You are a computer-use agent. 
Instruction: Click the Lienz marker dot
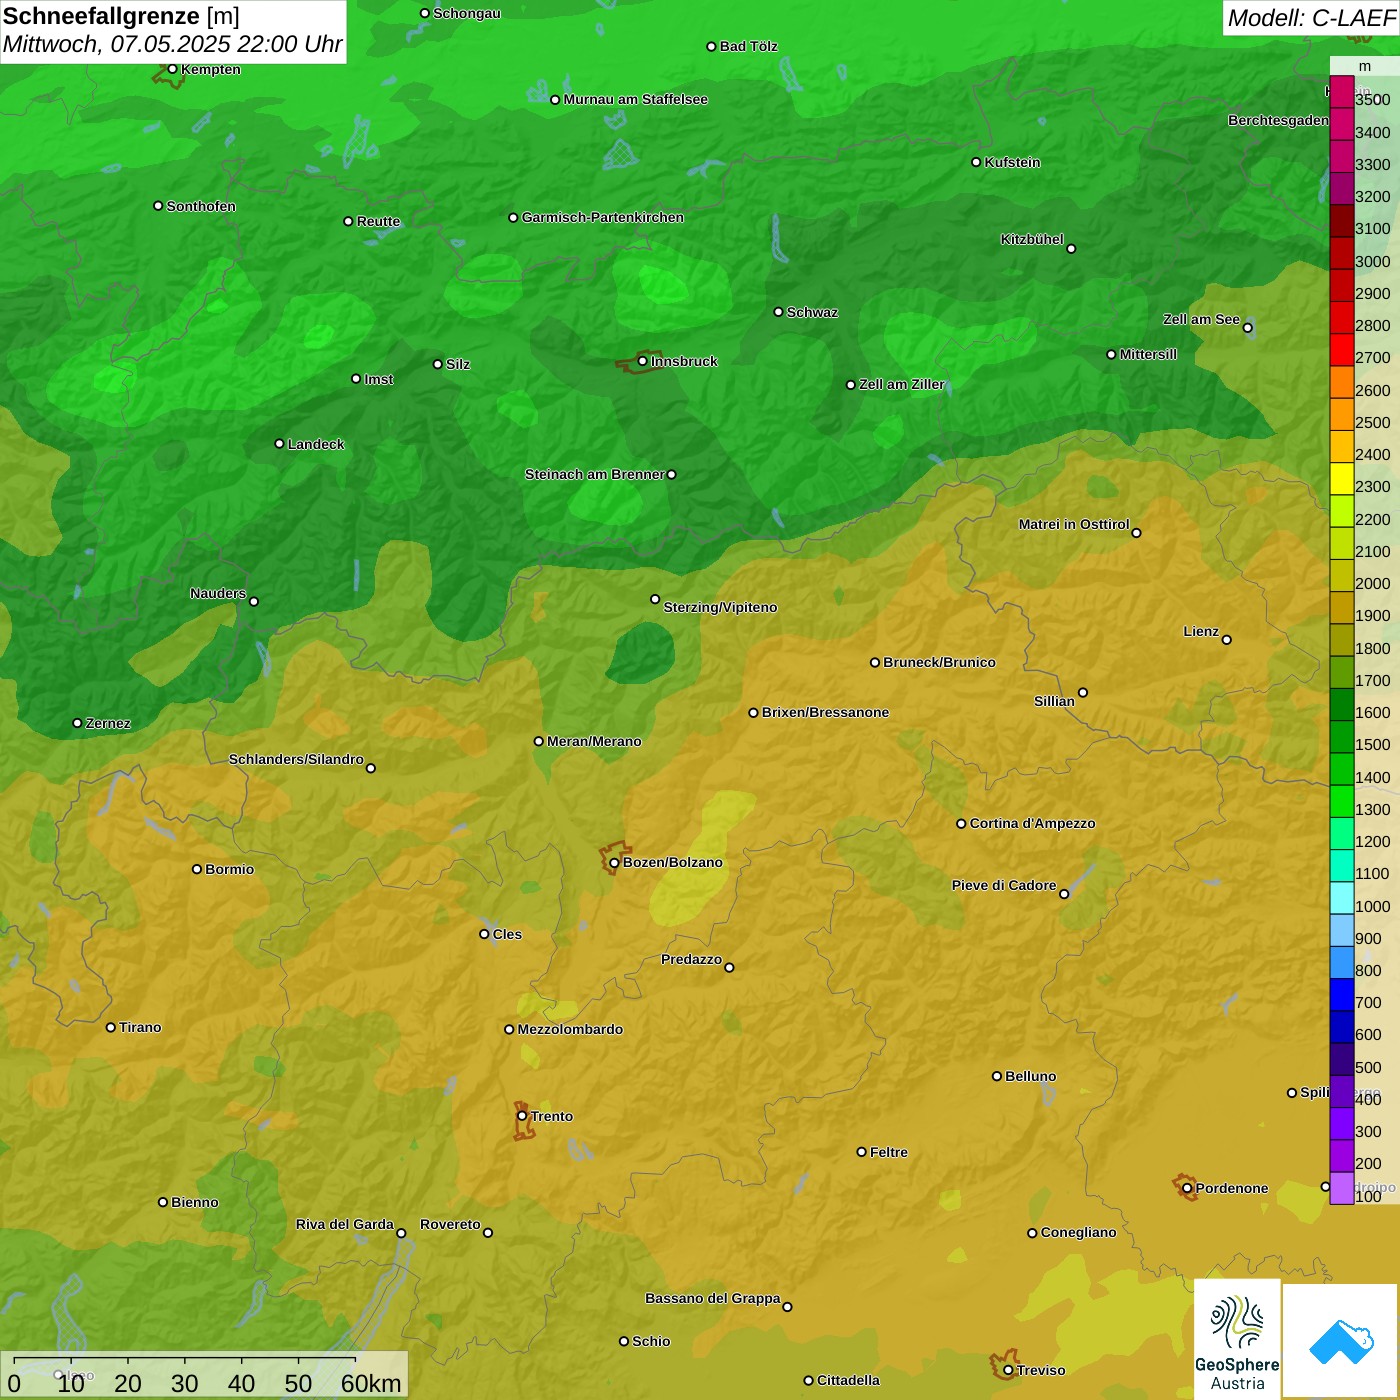pyautogui.click(x=1227, y=639)
